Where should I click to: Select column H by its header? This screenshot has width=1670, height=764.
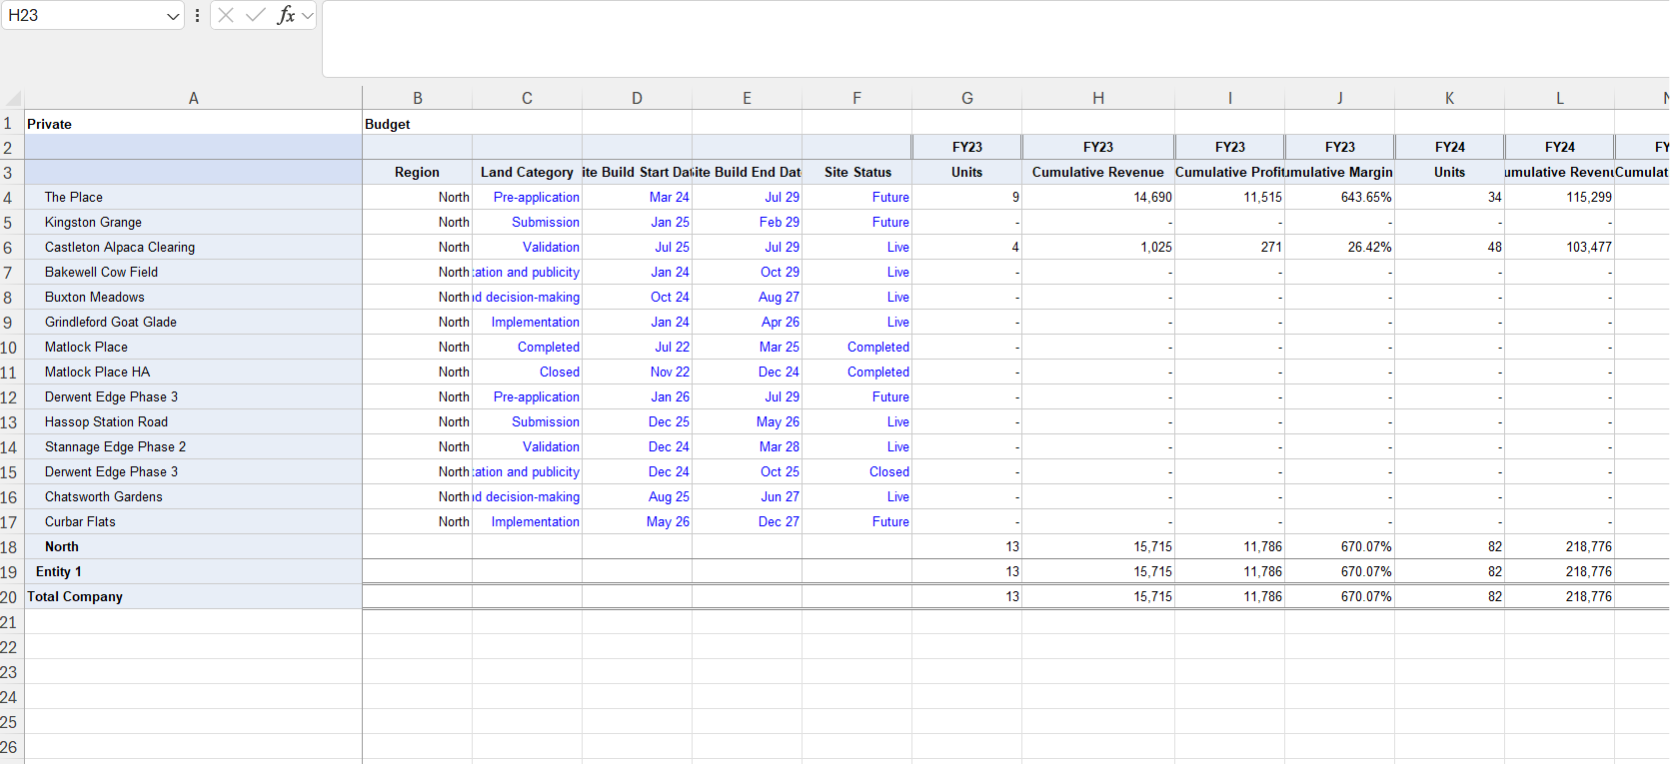click(x=1098, y=98)
